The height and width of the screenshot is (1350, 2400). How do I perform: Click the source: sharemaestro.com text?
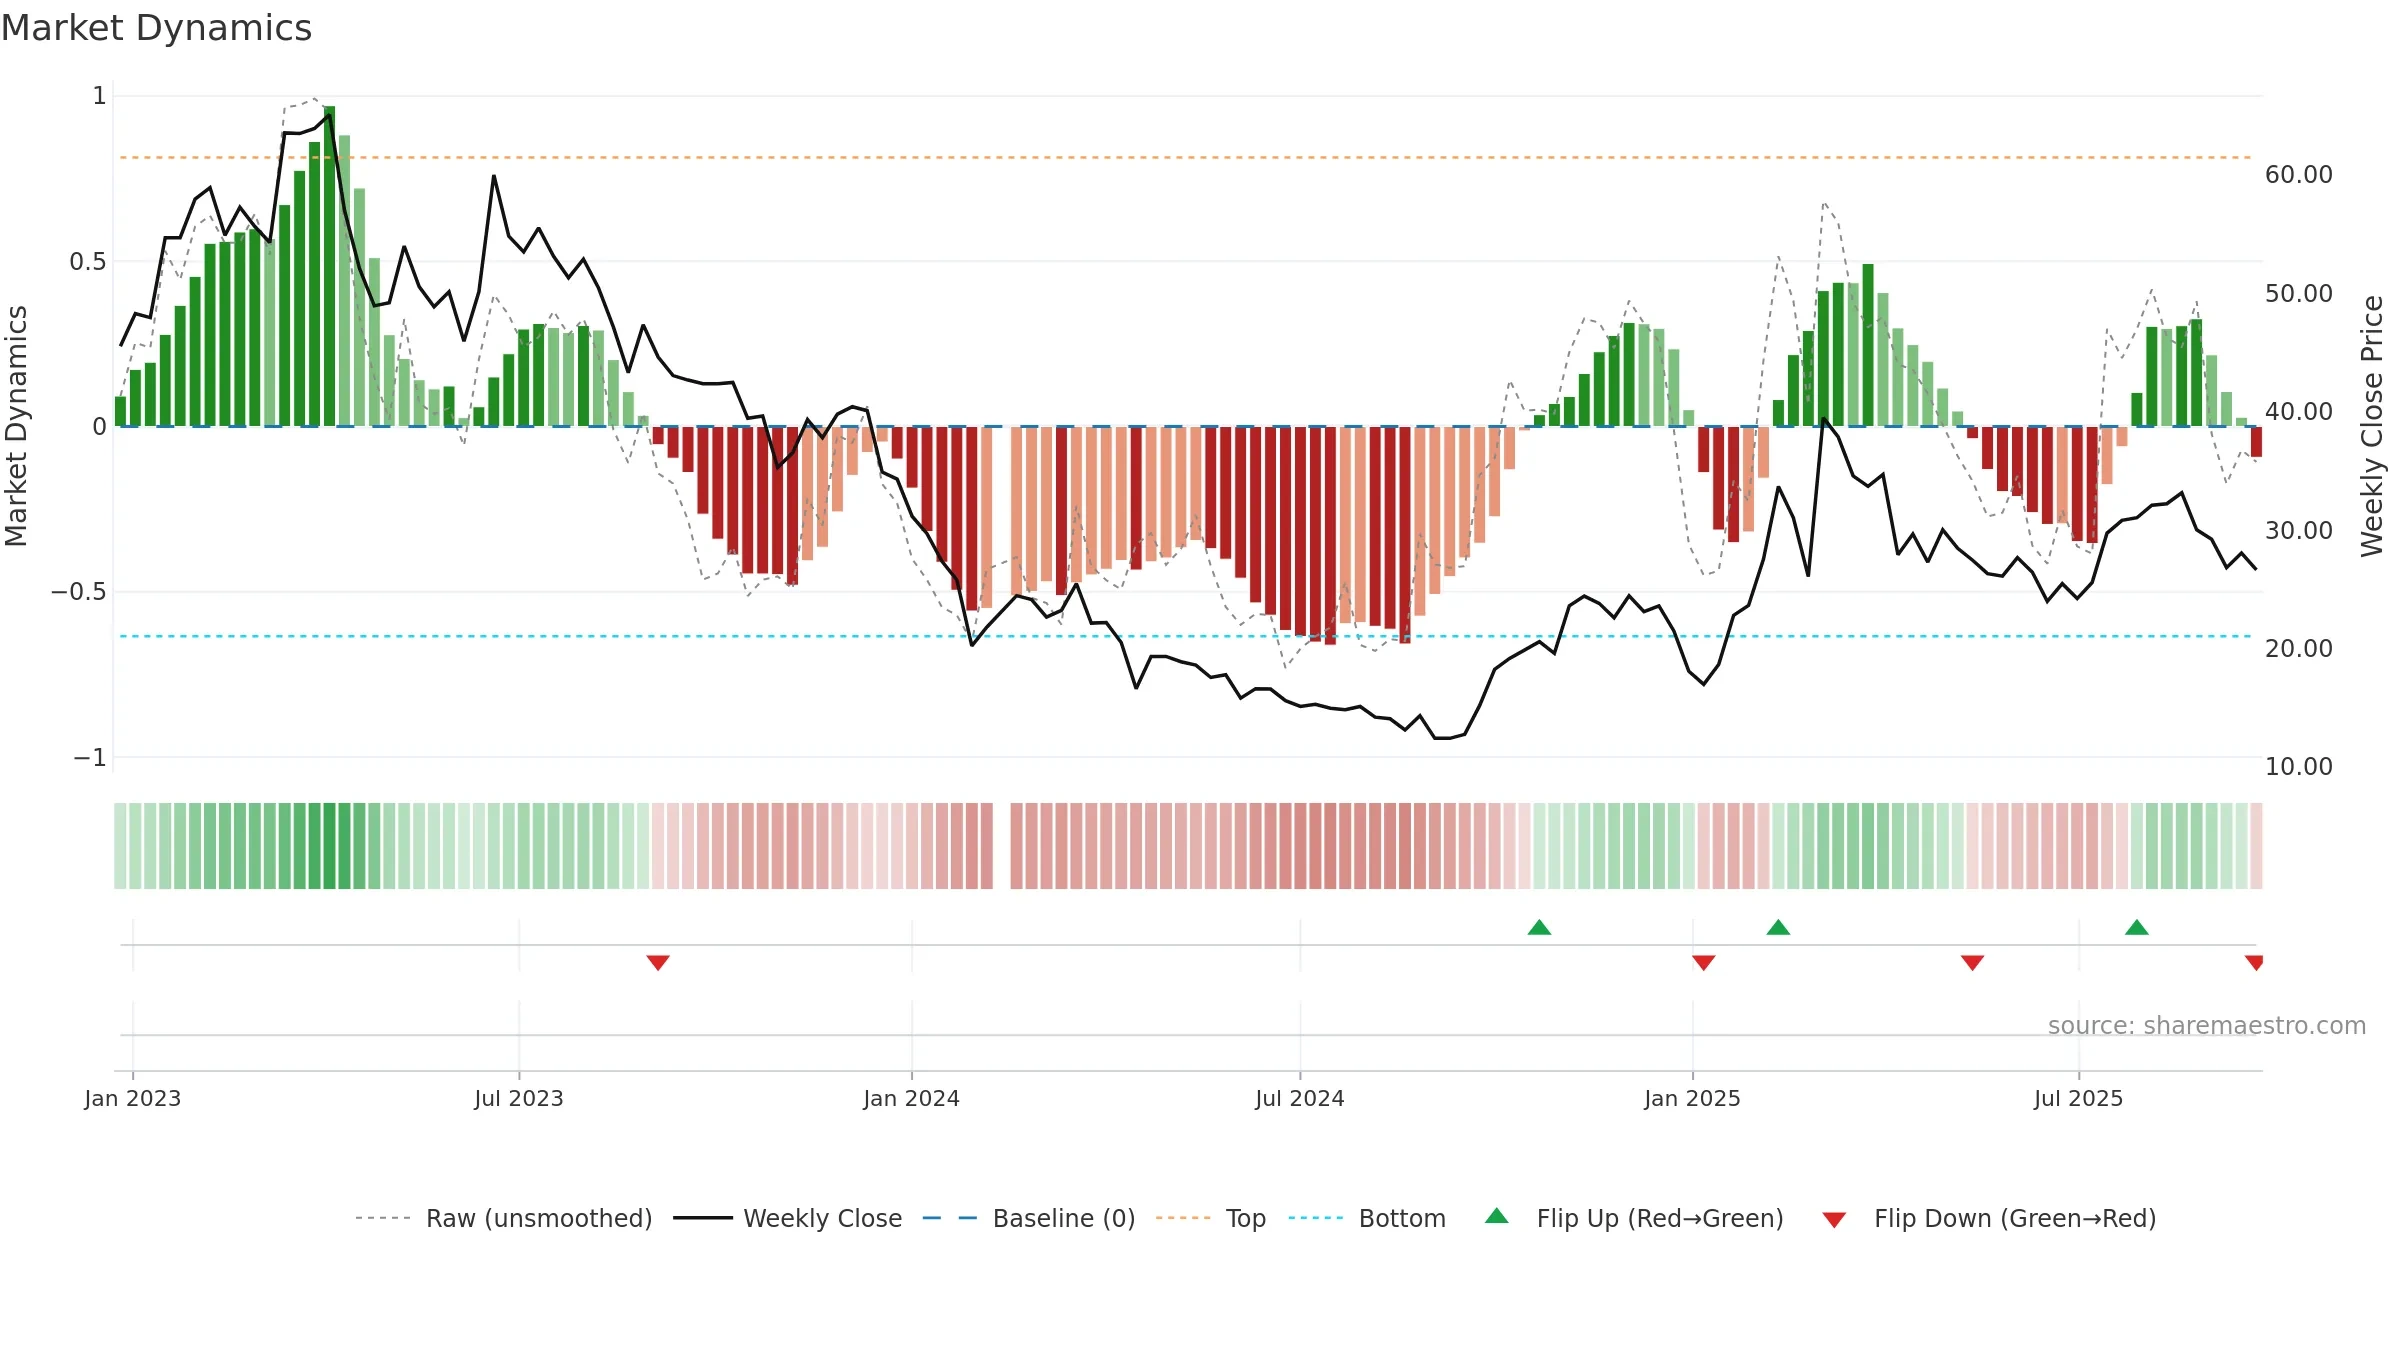point(2207,1025)
